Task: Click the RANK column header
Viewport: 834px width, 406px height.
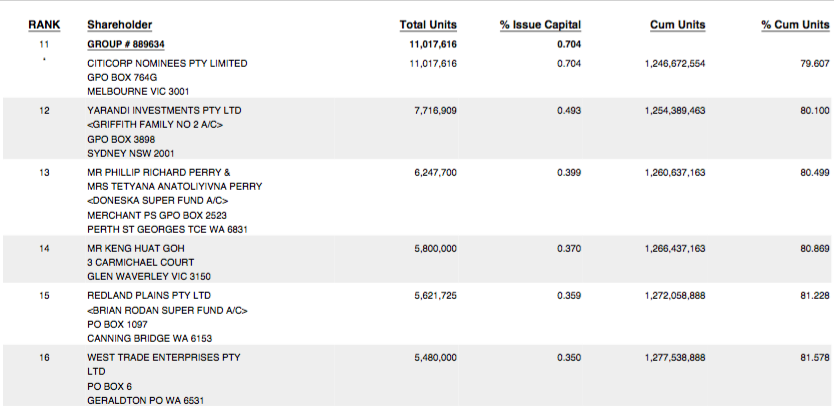Action: (44, 24)
